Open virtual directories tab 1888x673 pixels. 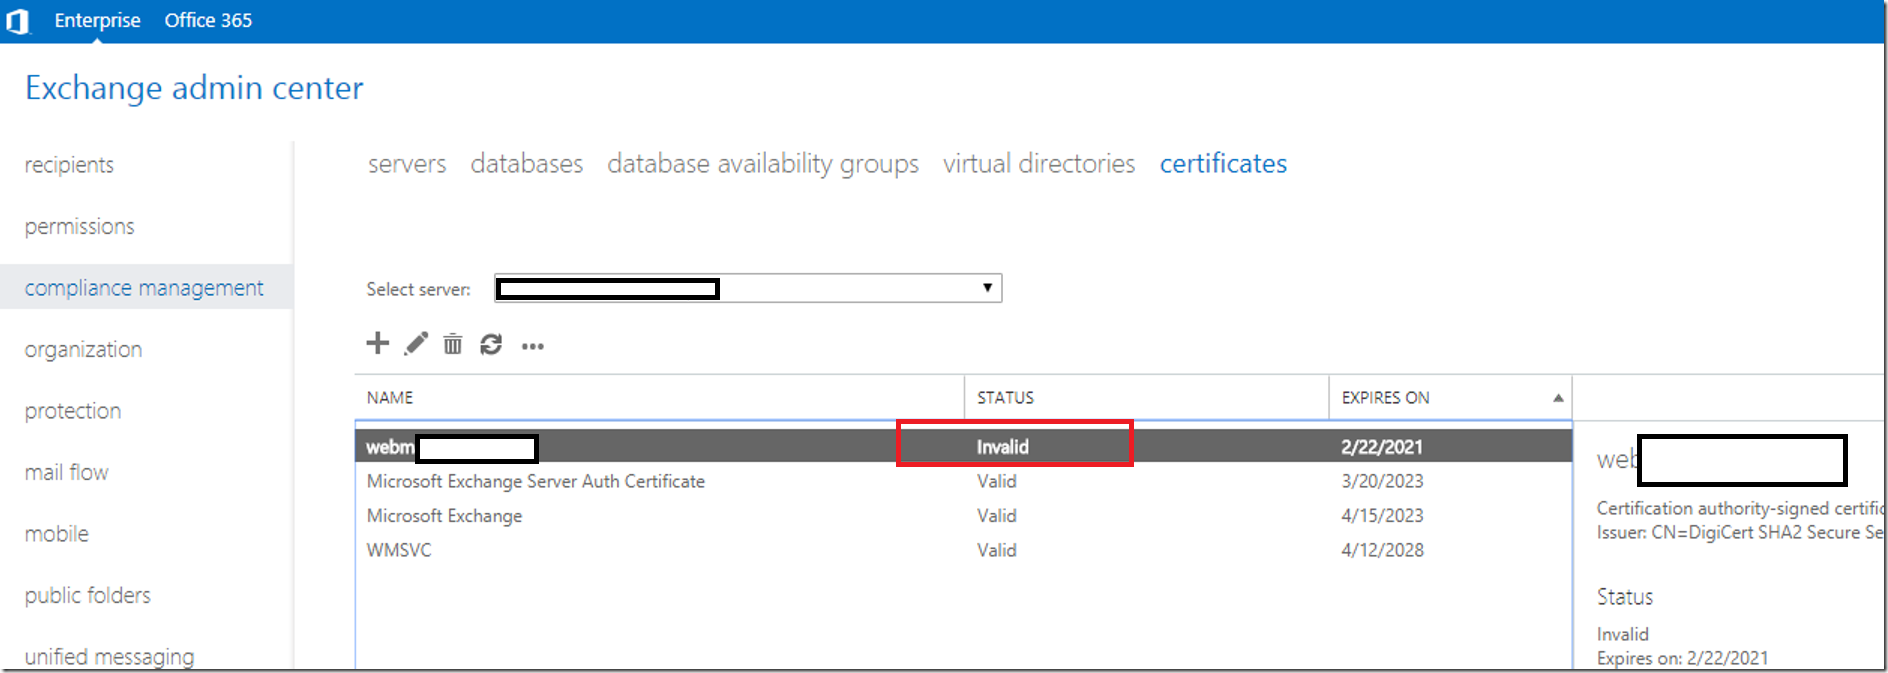click(x=1039, y=164)
